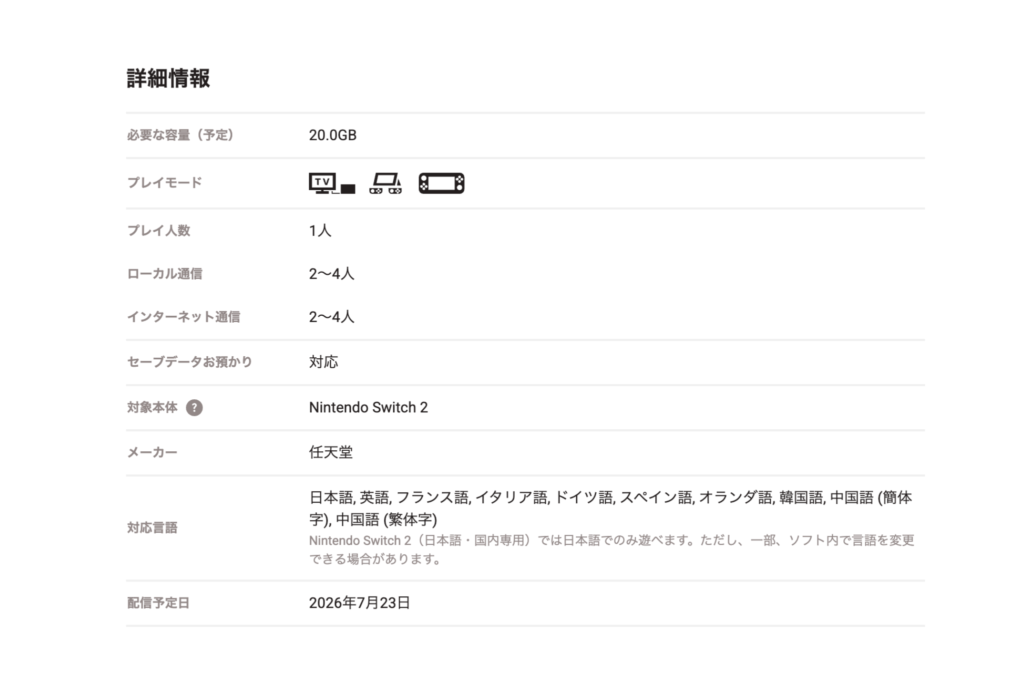The height and width of the screenshot is (683, 1024).
Task: Select the 詳細情報 heading
Action: coord(168,78)
